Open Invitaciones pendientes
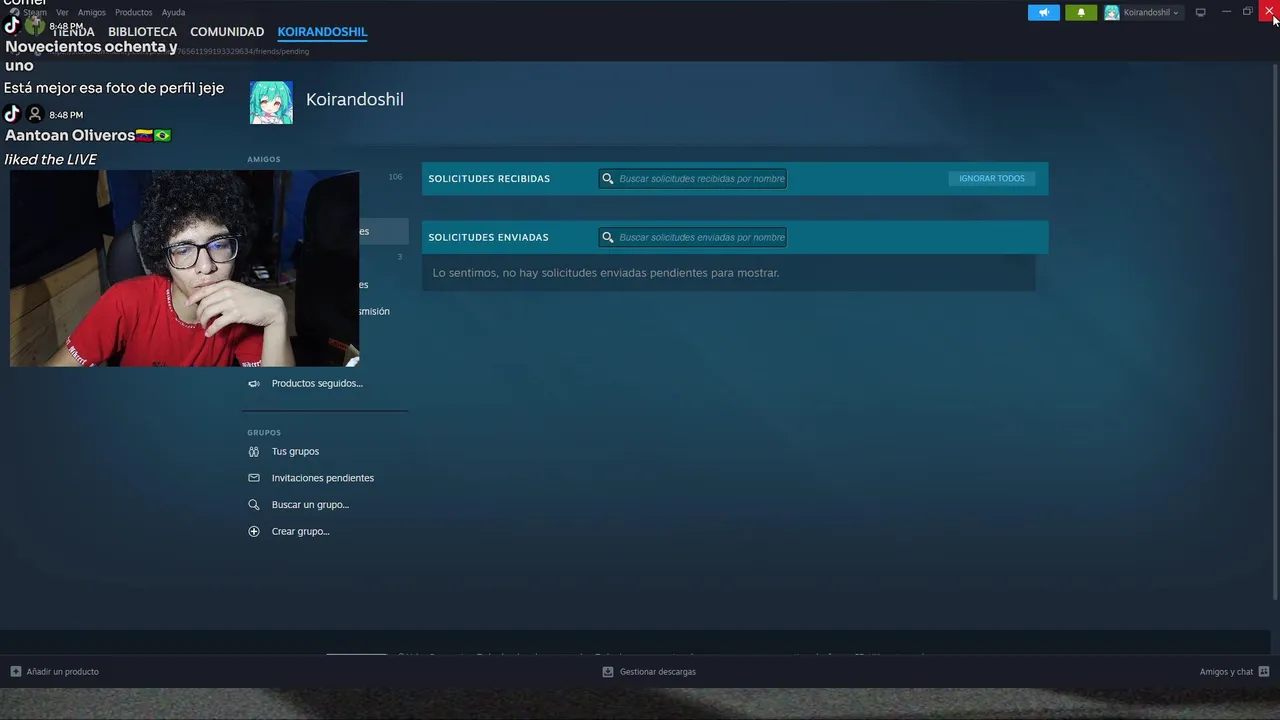The width and height of the screenshot is (1280, 720). coord(323,478)
